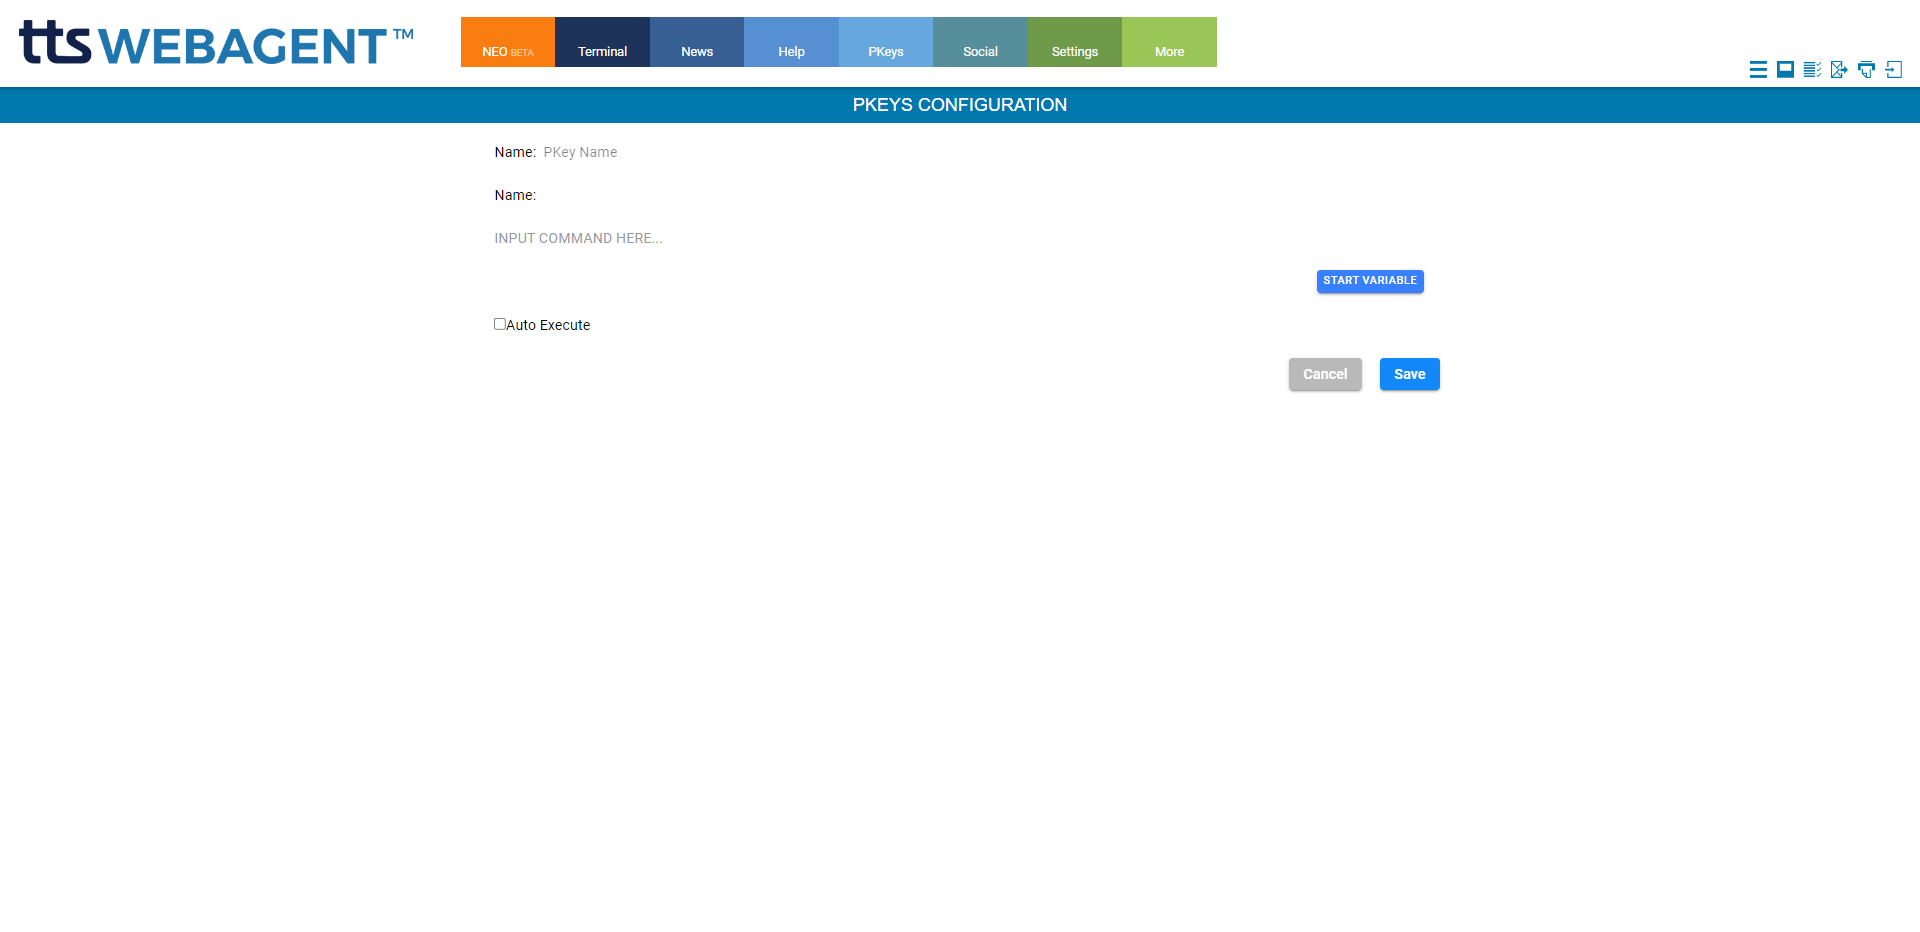Click the window panel layout icon

tap(1785, 69)
